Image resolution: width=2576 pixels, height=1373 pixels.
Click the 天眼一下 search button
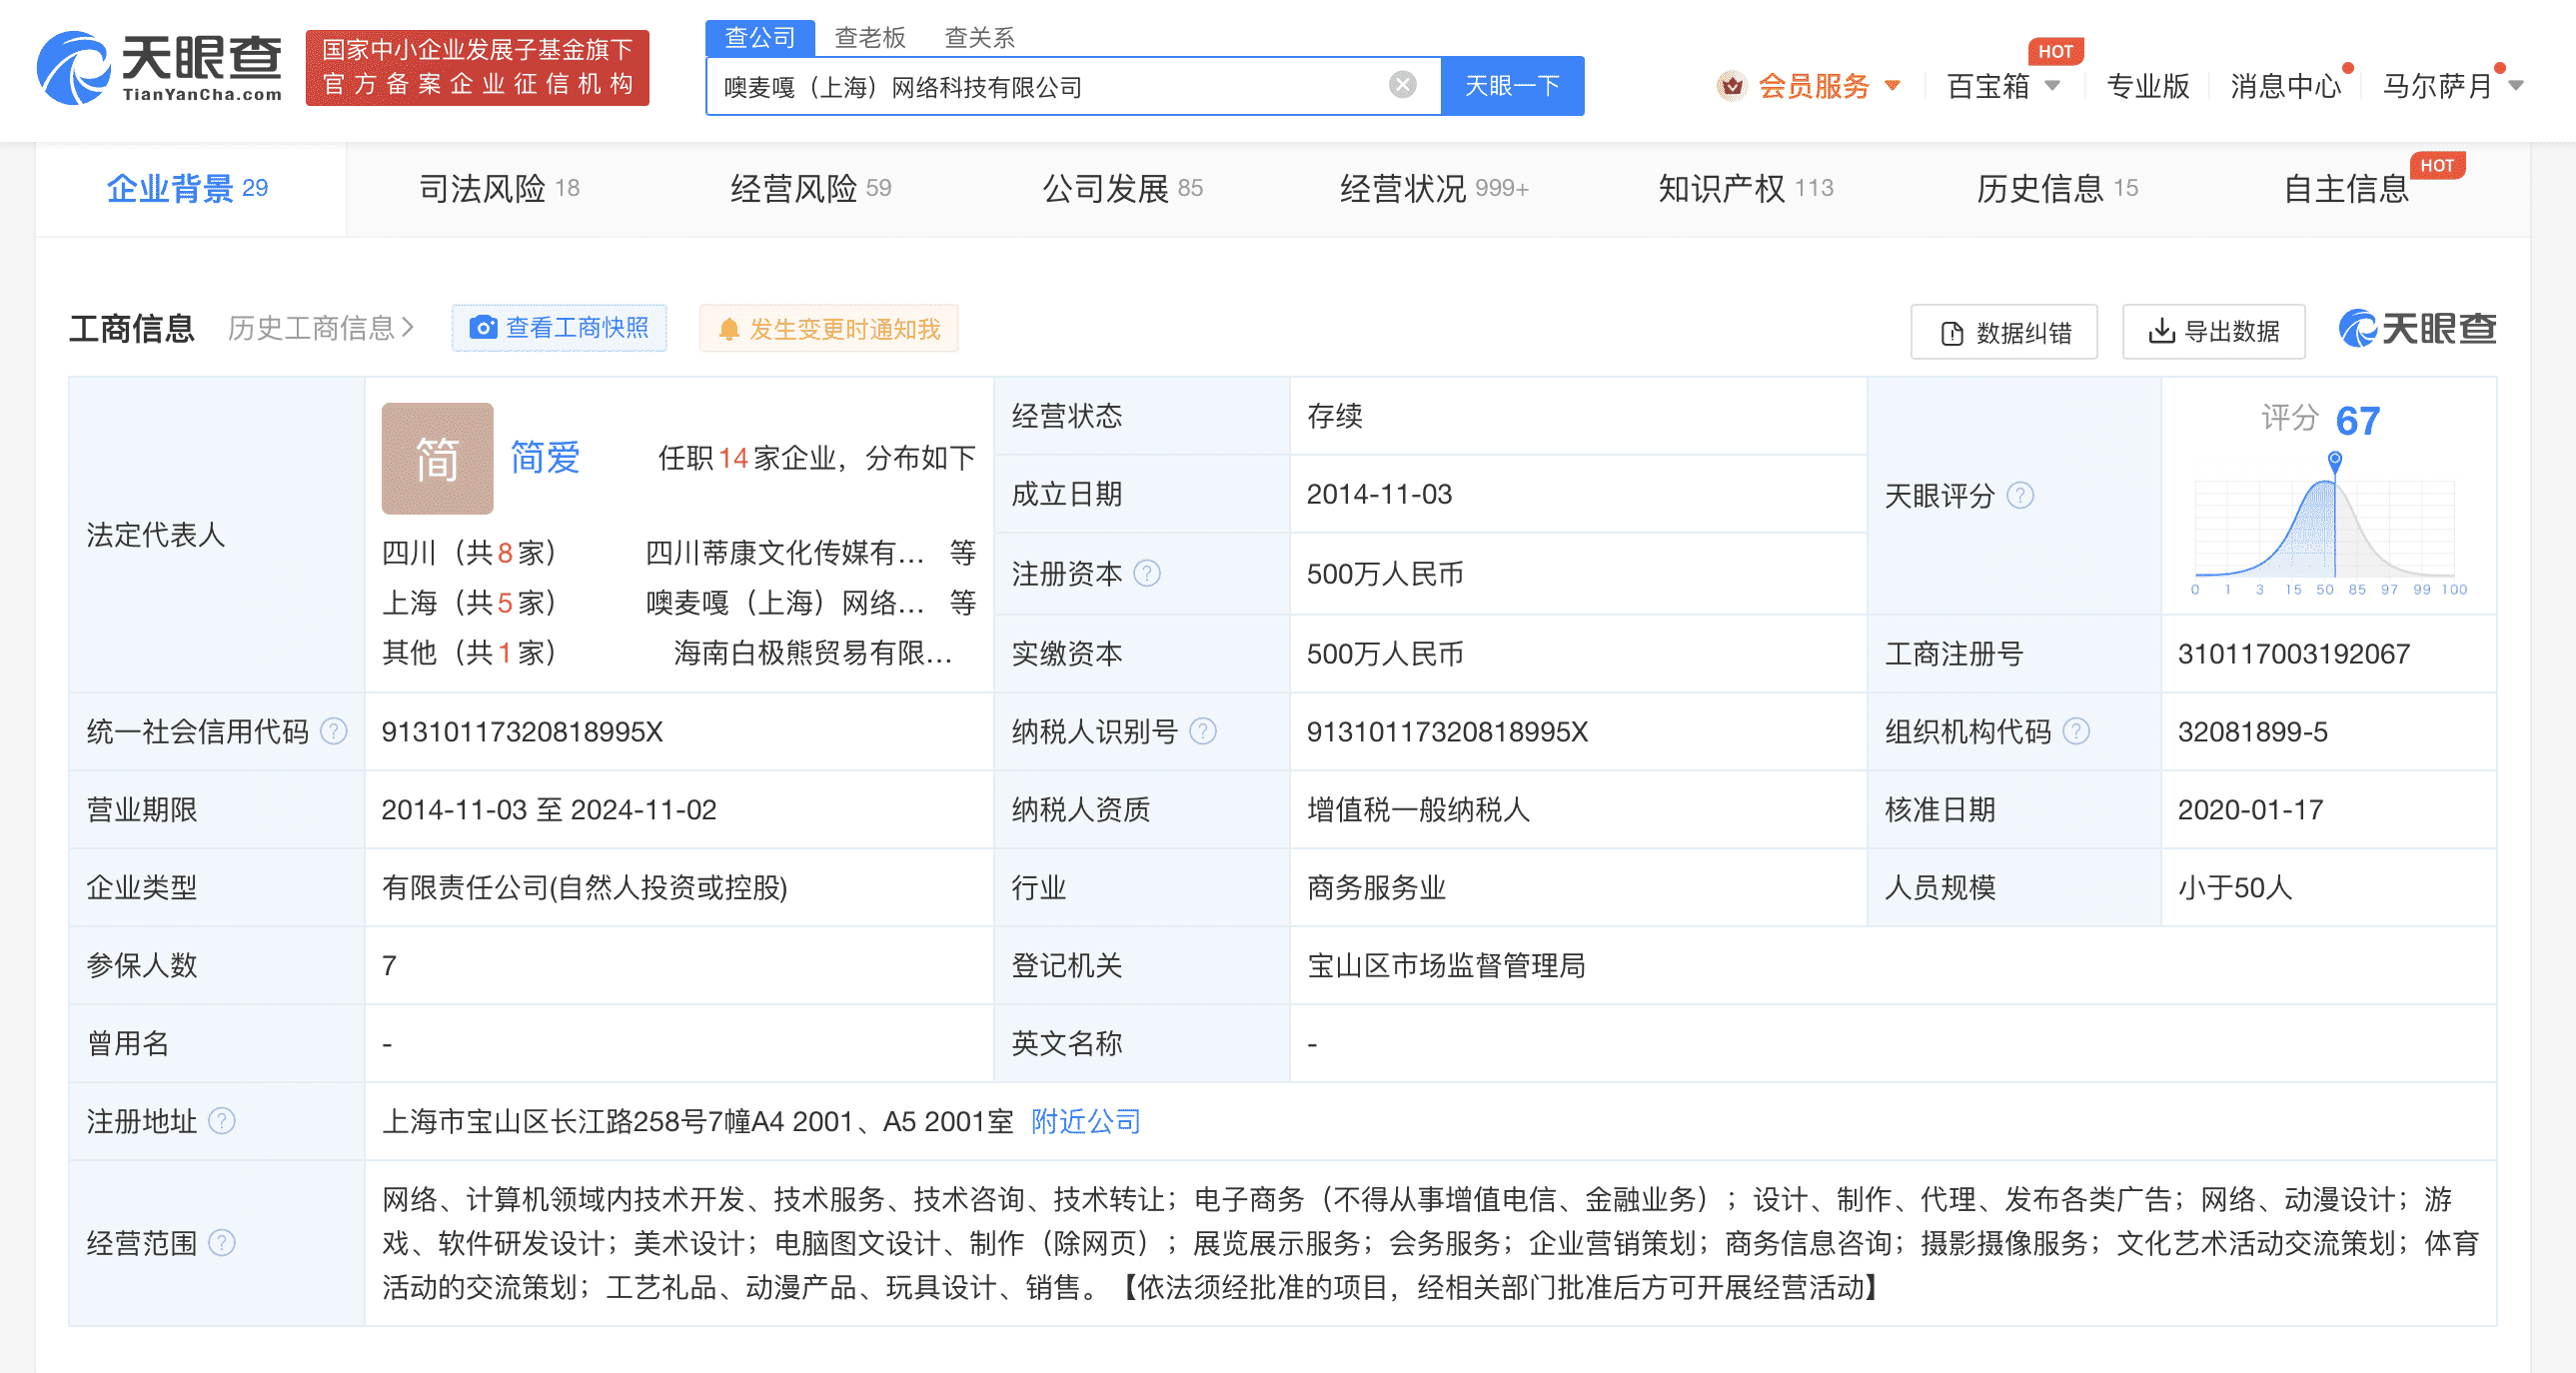(1511, 85)
